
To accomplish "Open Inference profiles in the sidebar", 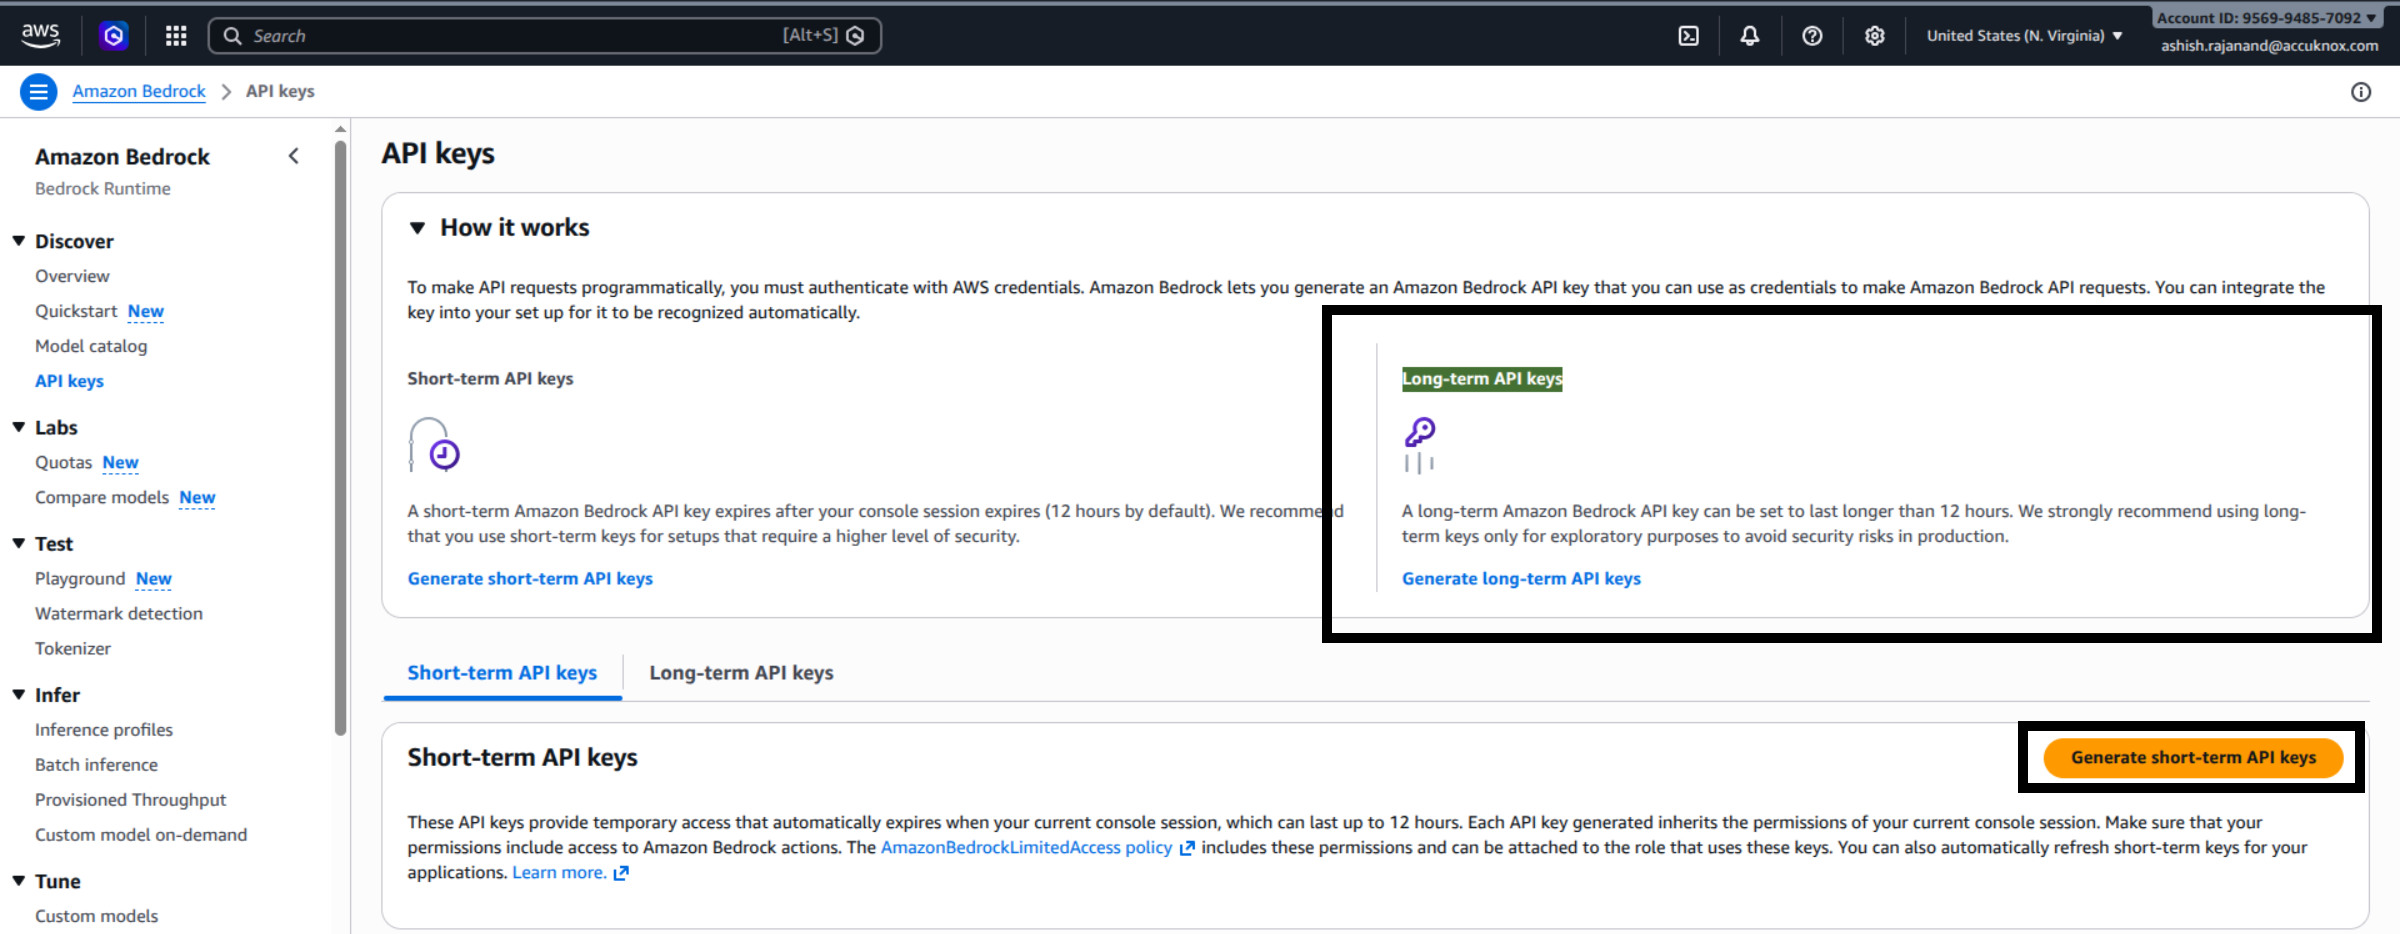I will [104, 729].
